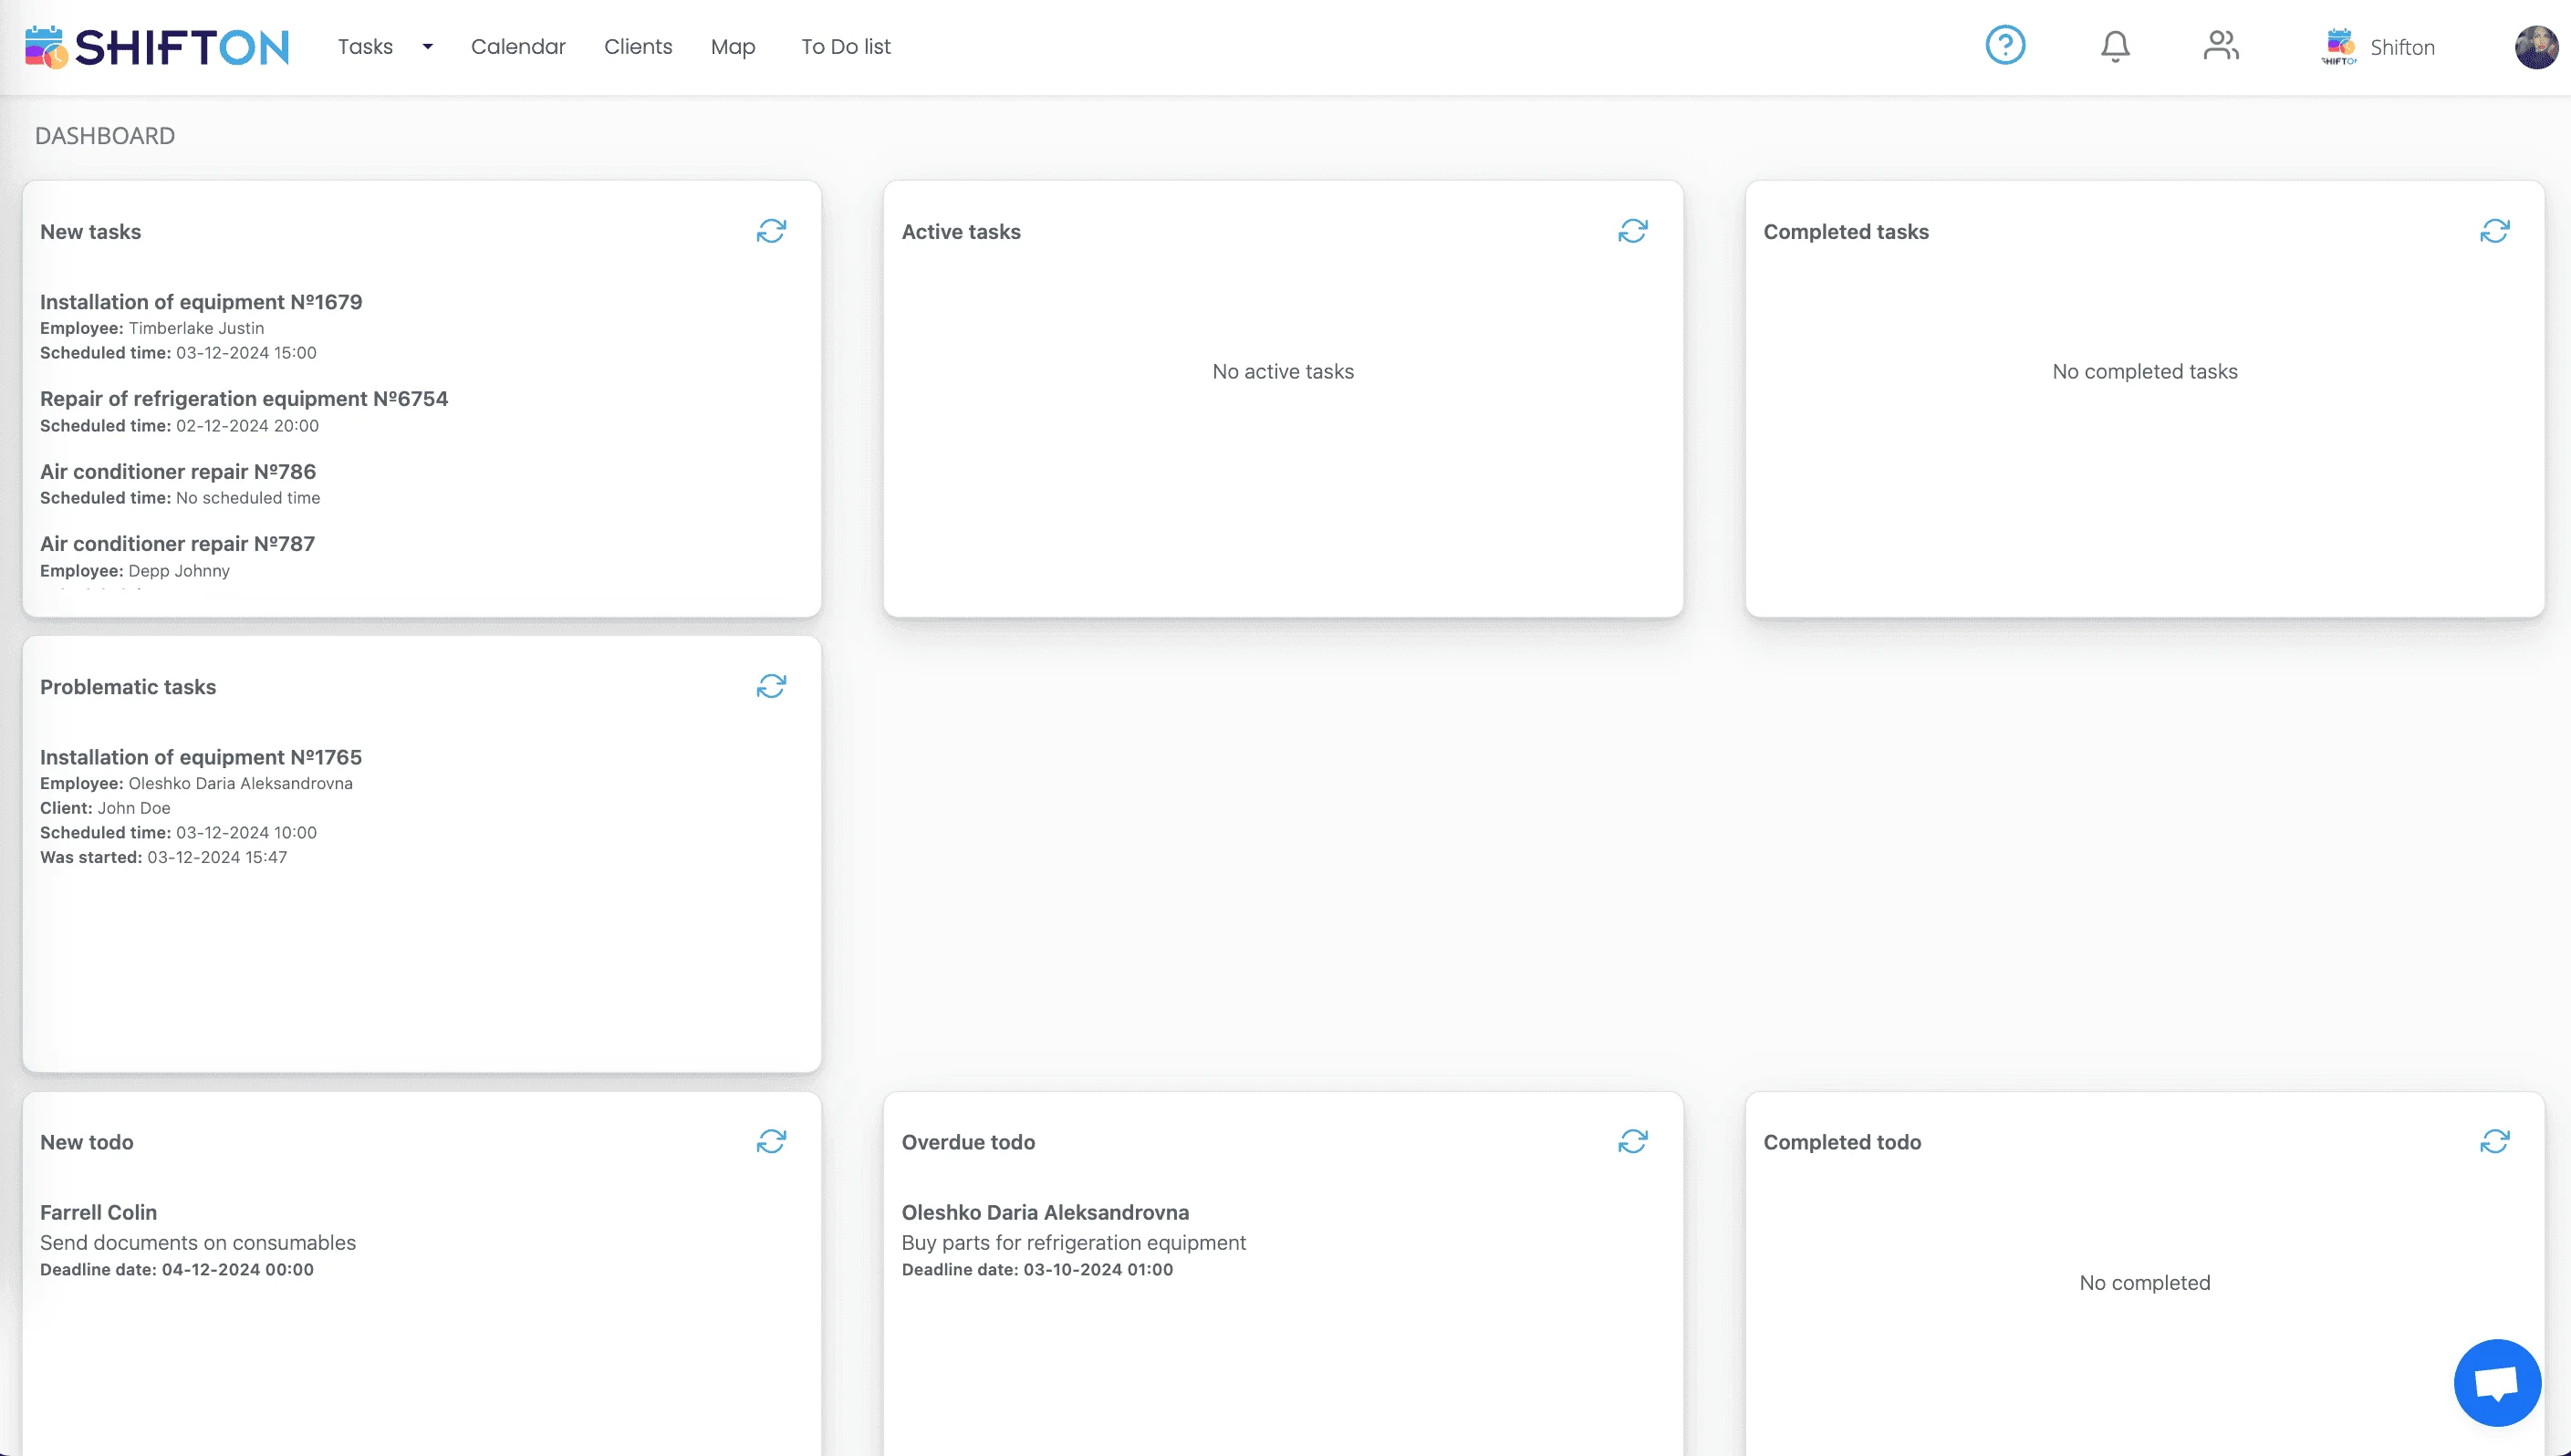
Task: Open the chat support bubble
Action: (x=2496, y=1383)
